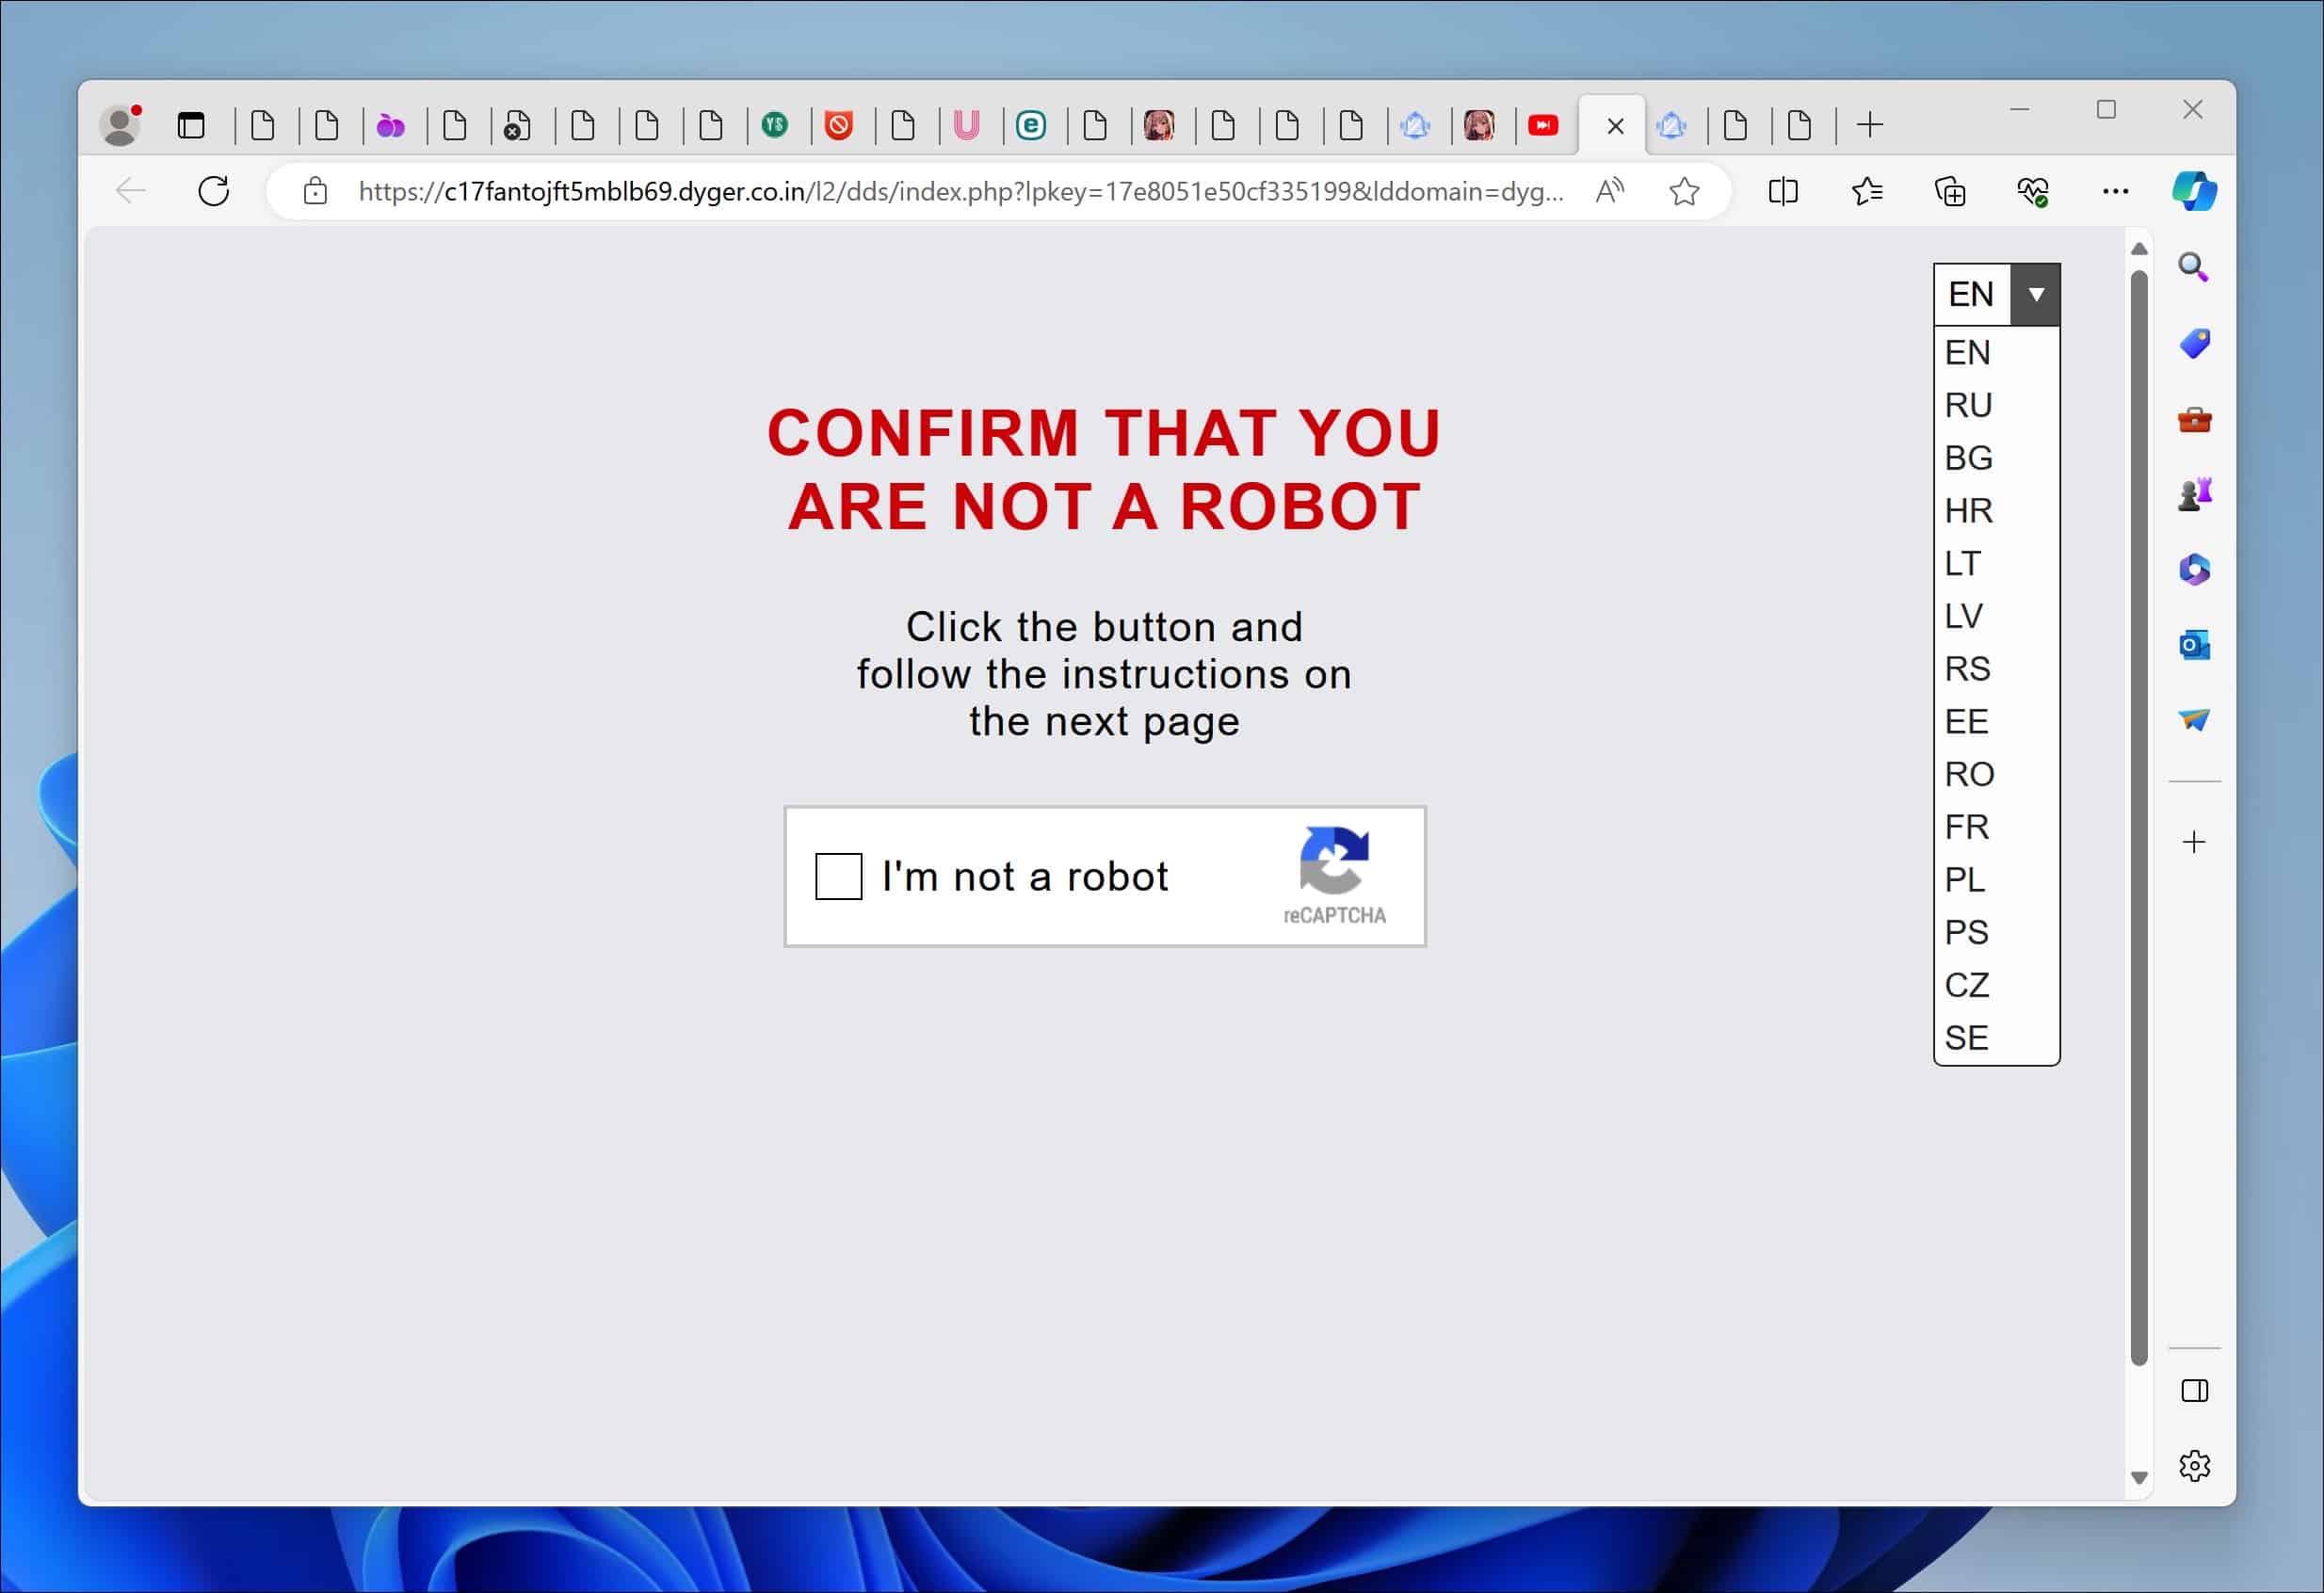2324x1593 pixels.
Task: Choose RS from the language list
Action: pyautogui.click(x=1996, y=668)
